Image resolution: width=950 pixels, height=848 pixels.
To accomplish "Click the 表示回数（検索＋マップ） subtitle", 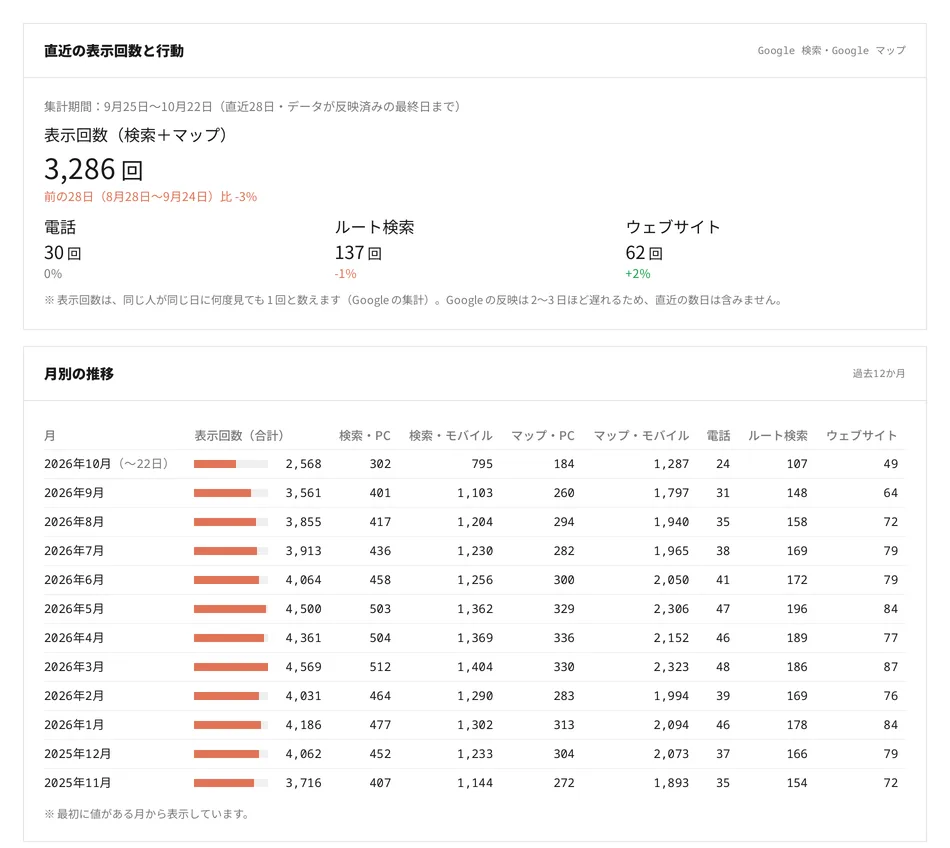I will 136,135.
